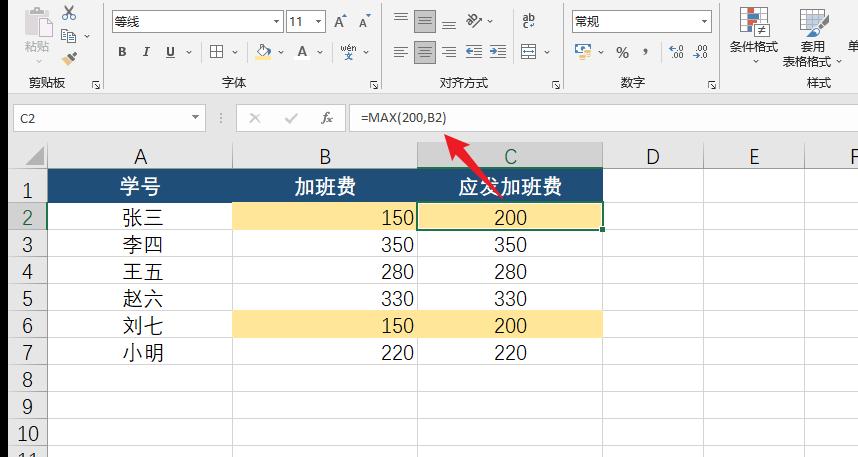Click the Format Painter brush icon
858x457 pixels.
click(69, 57)
